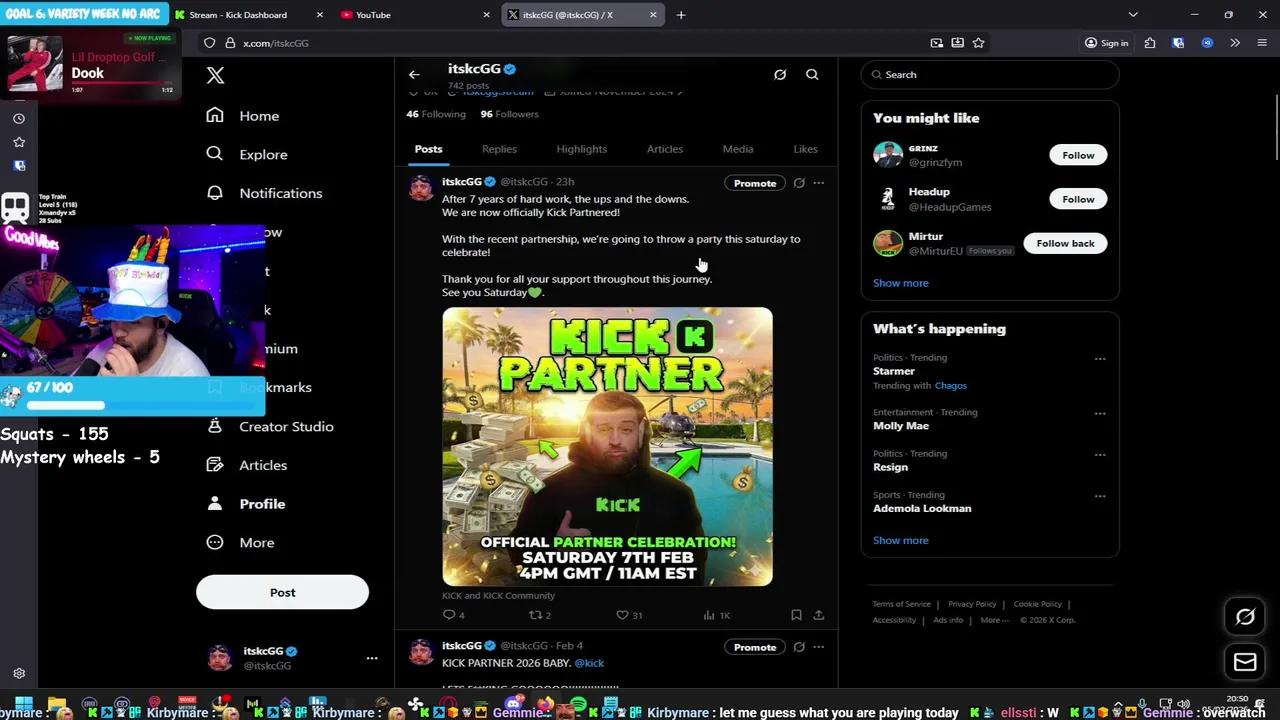Image resolution: width=1280 pixels, height=720 pixels.
Task: Repost the Kick Partnered post
Action: click(x=539, y=615)
